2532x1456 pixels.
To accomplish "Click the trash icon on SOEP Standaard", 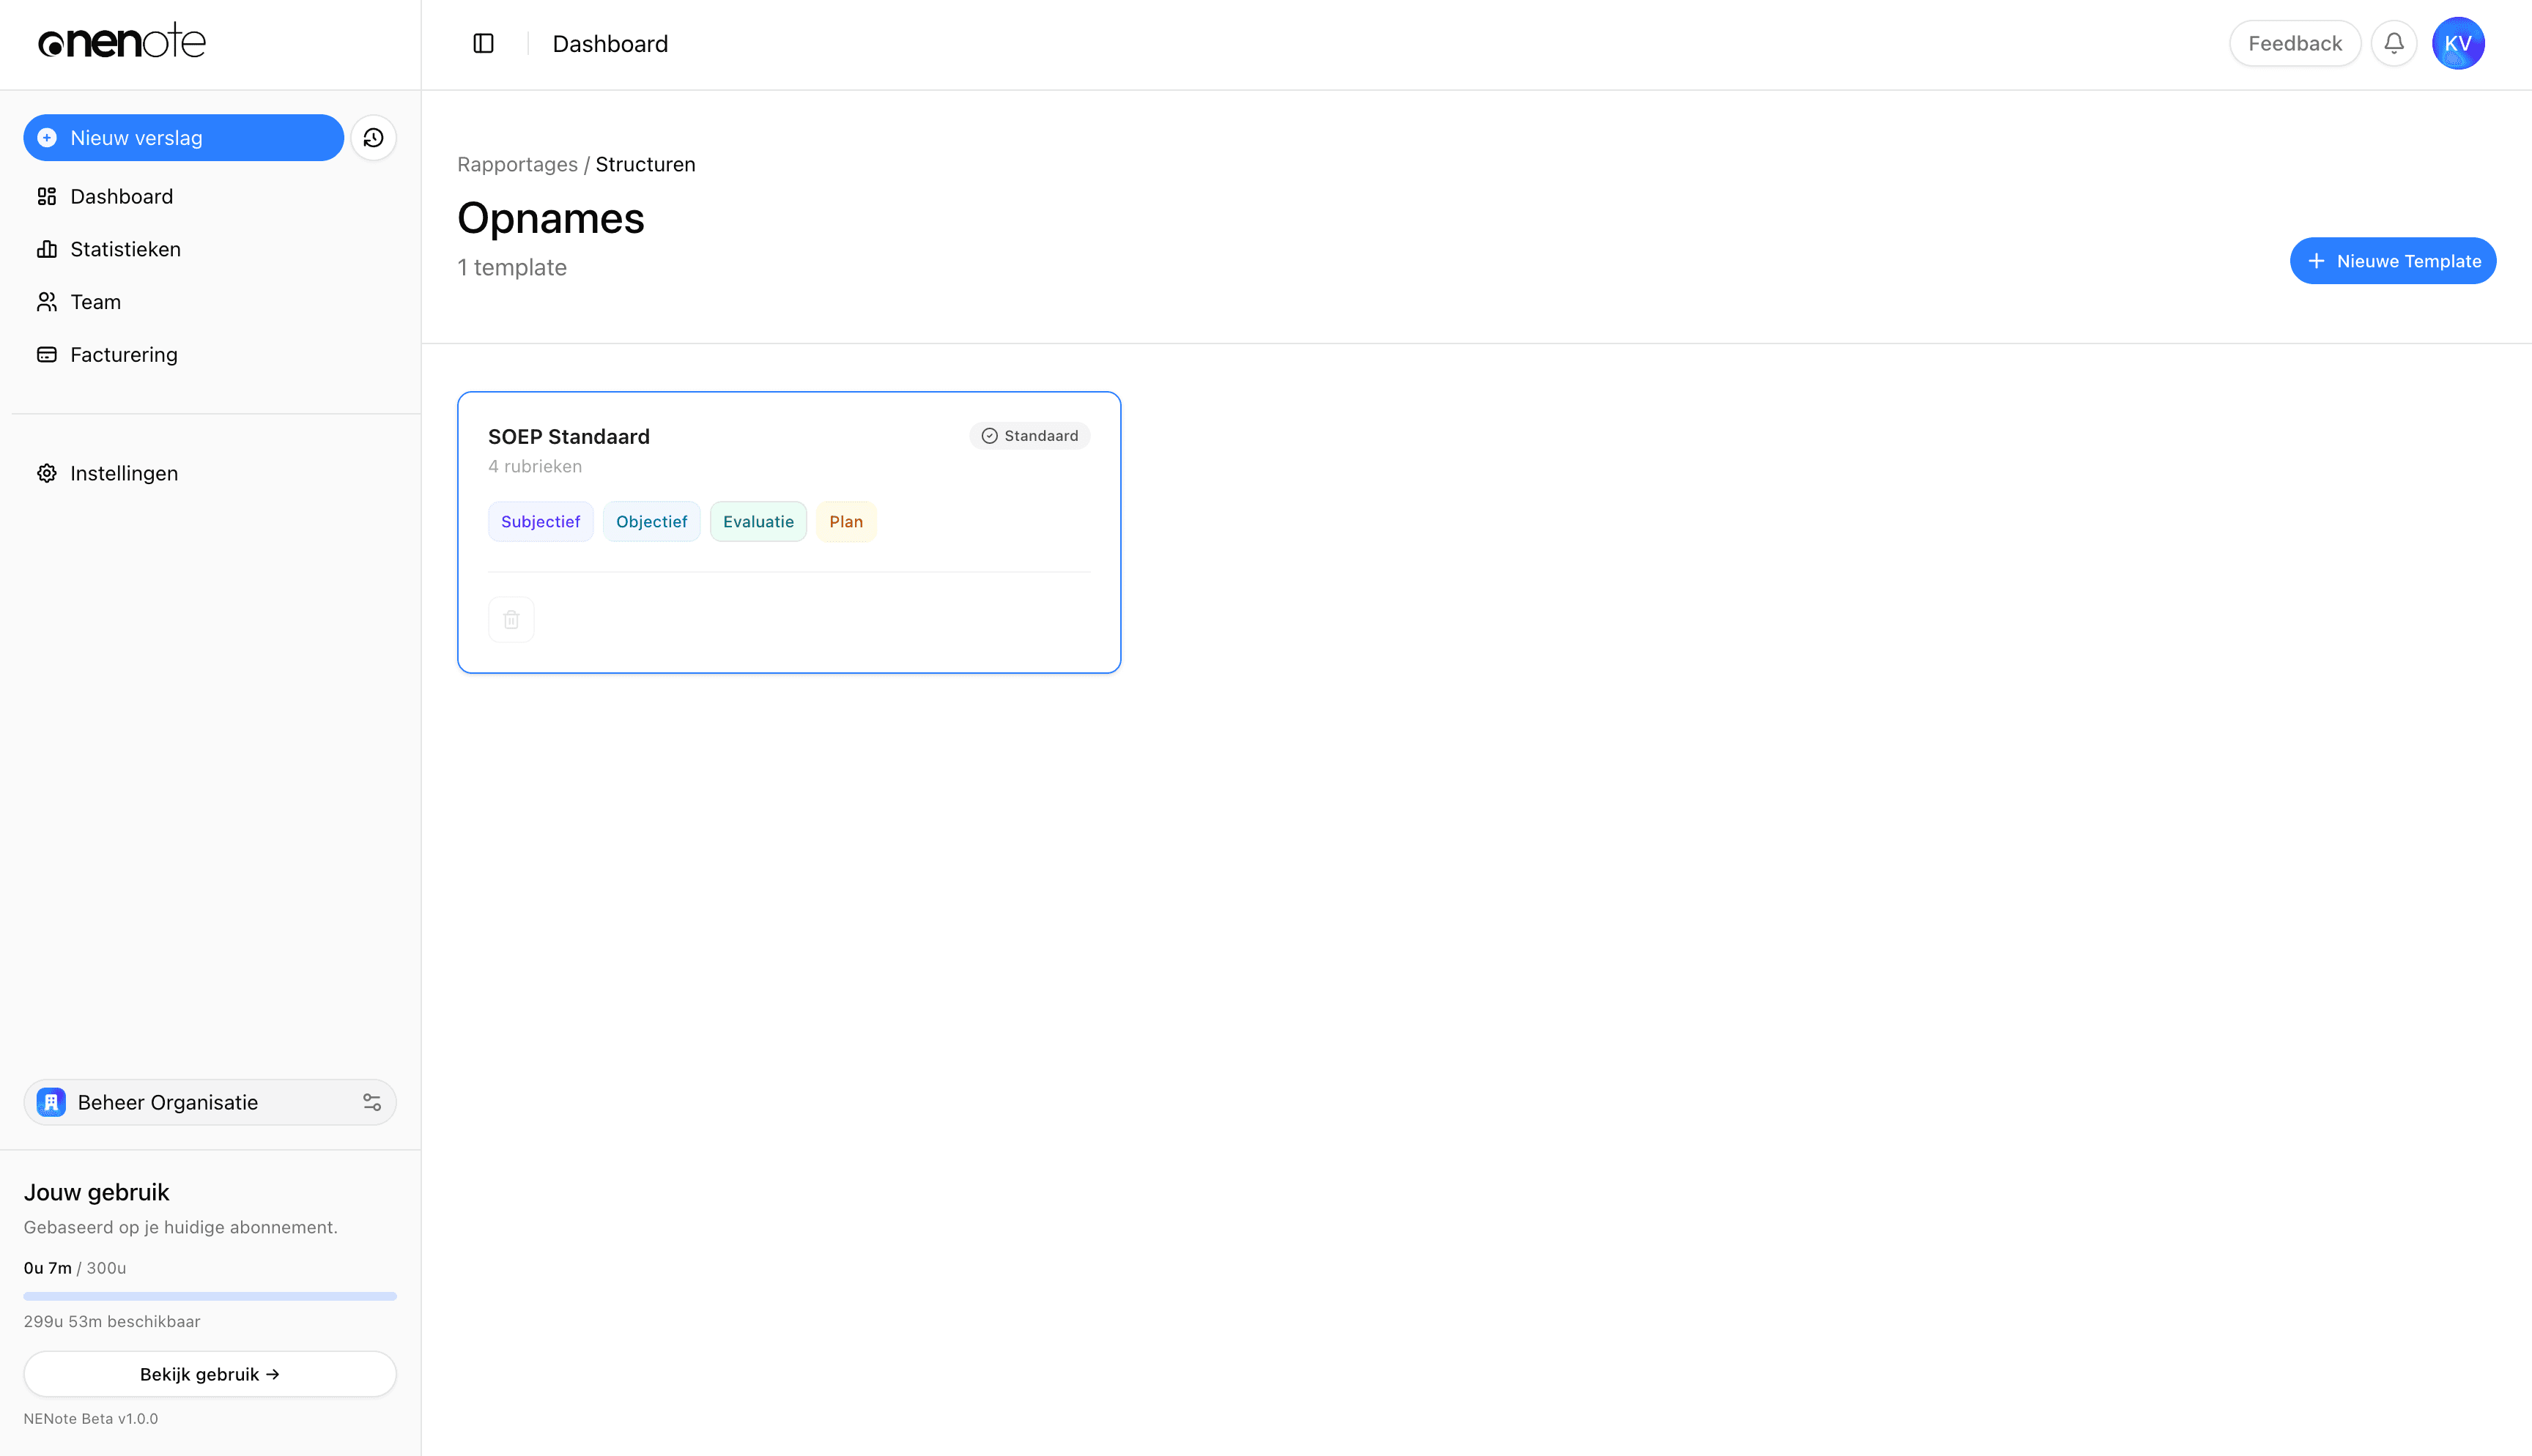I will pos(511,619).
